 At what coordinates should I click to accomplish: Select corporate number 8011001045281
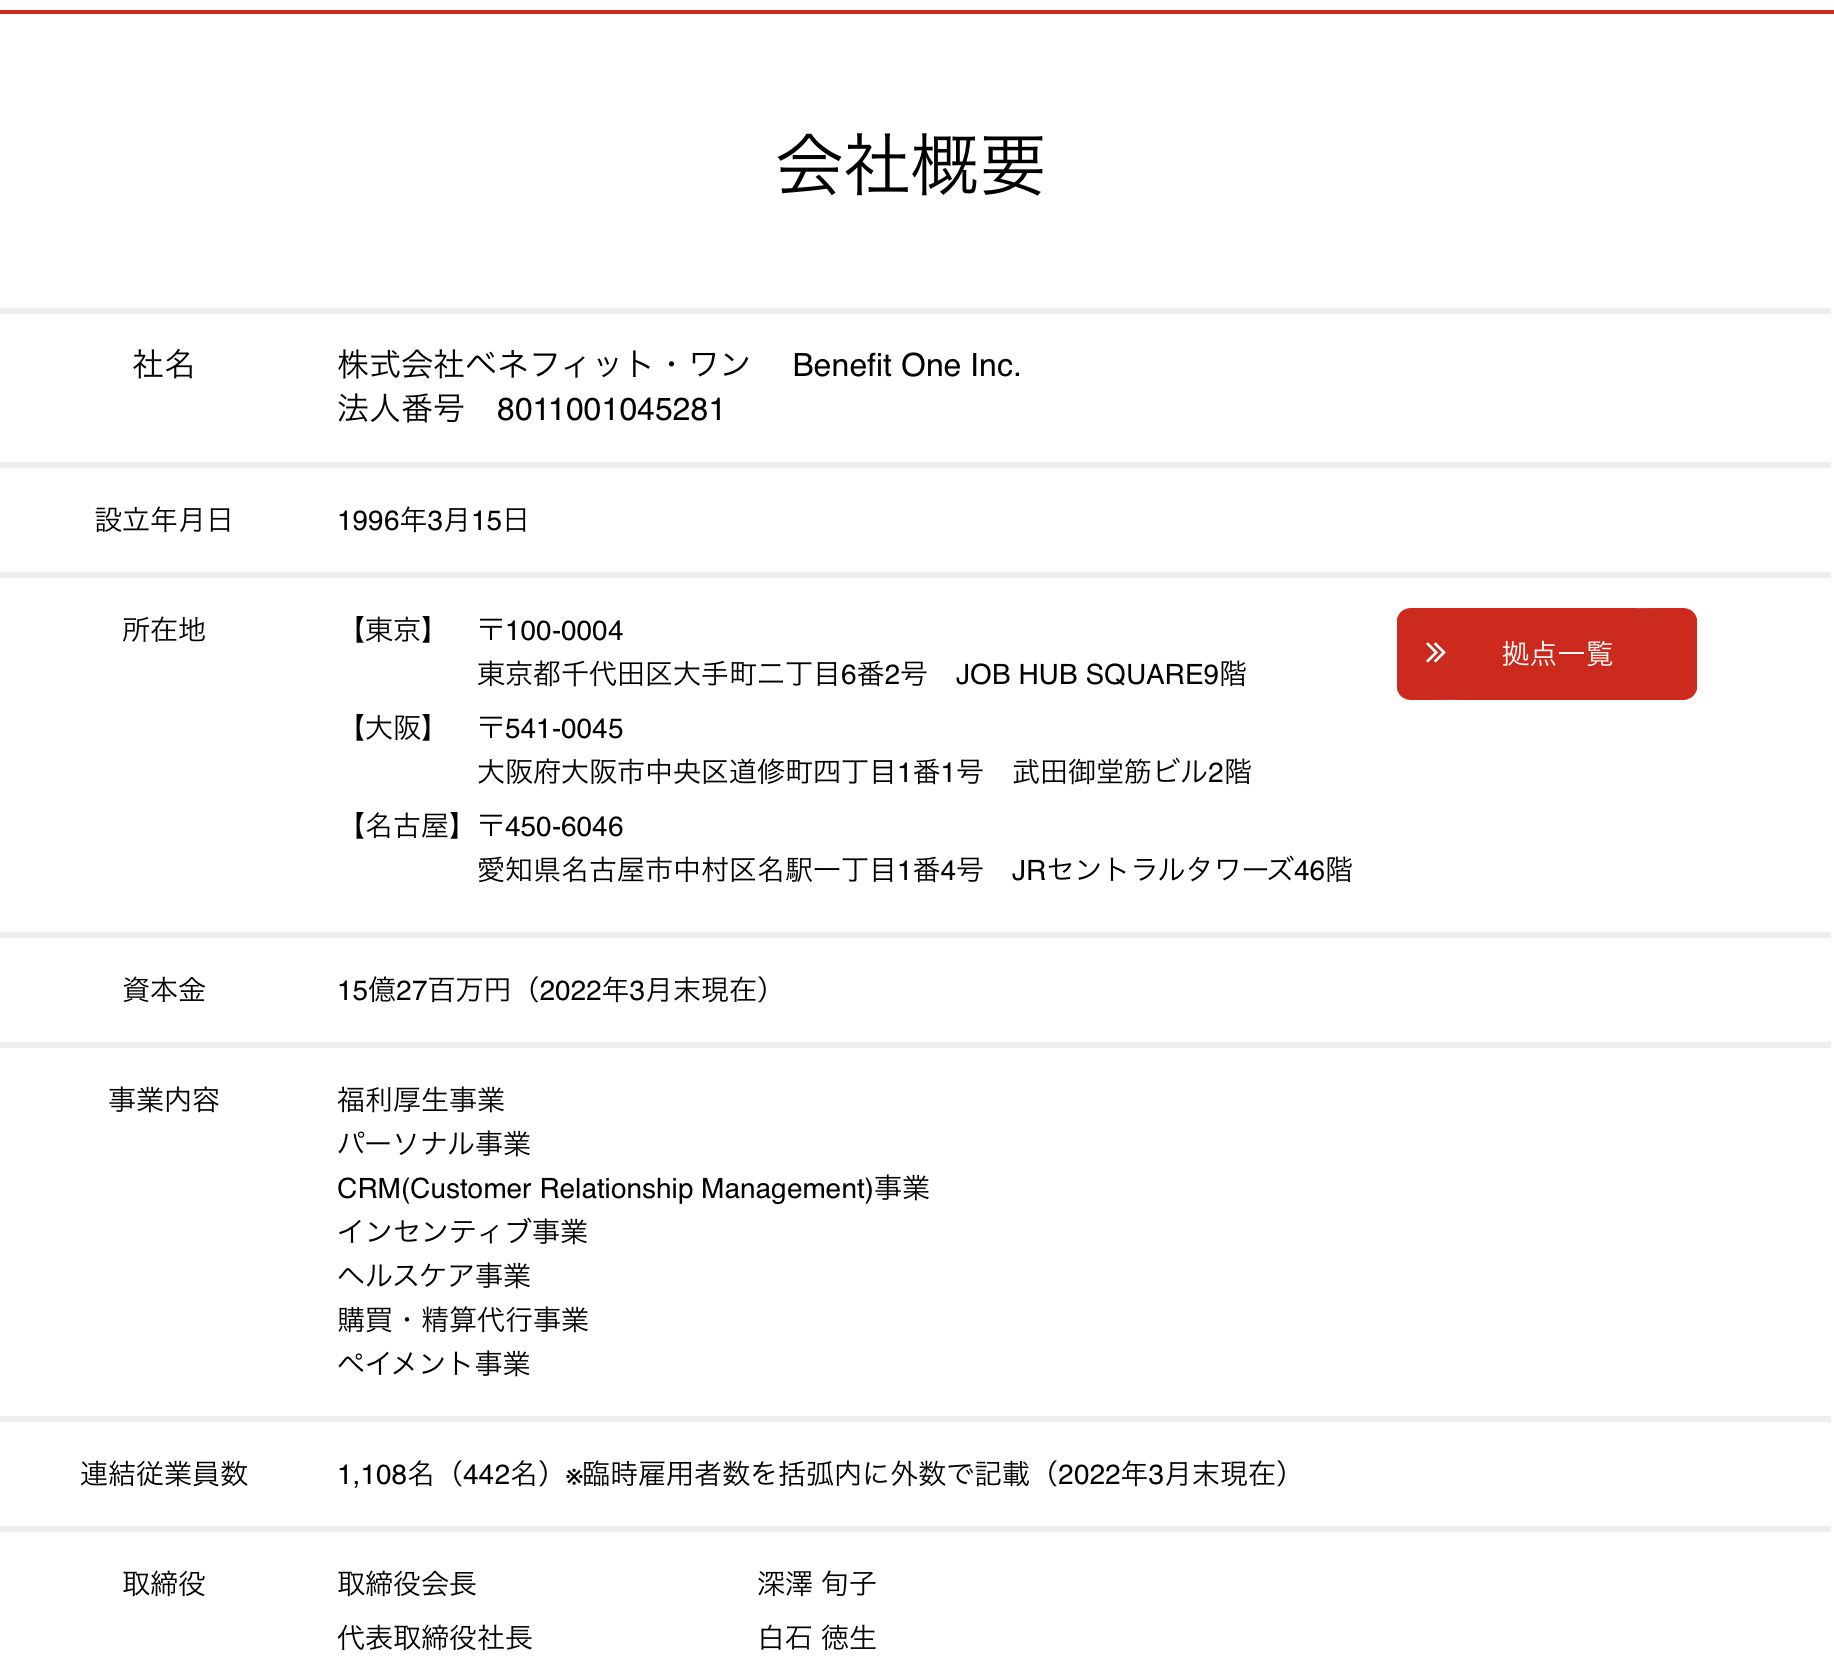(610, 410)
